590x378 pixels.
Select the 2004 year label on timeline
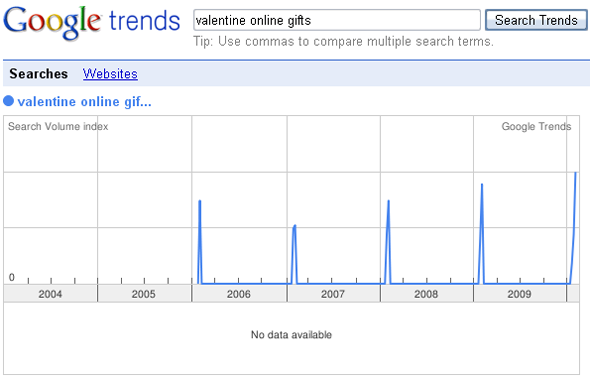coord(50,294)
